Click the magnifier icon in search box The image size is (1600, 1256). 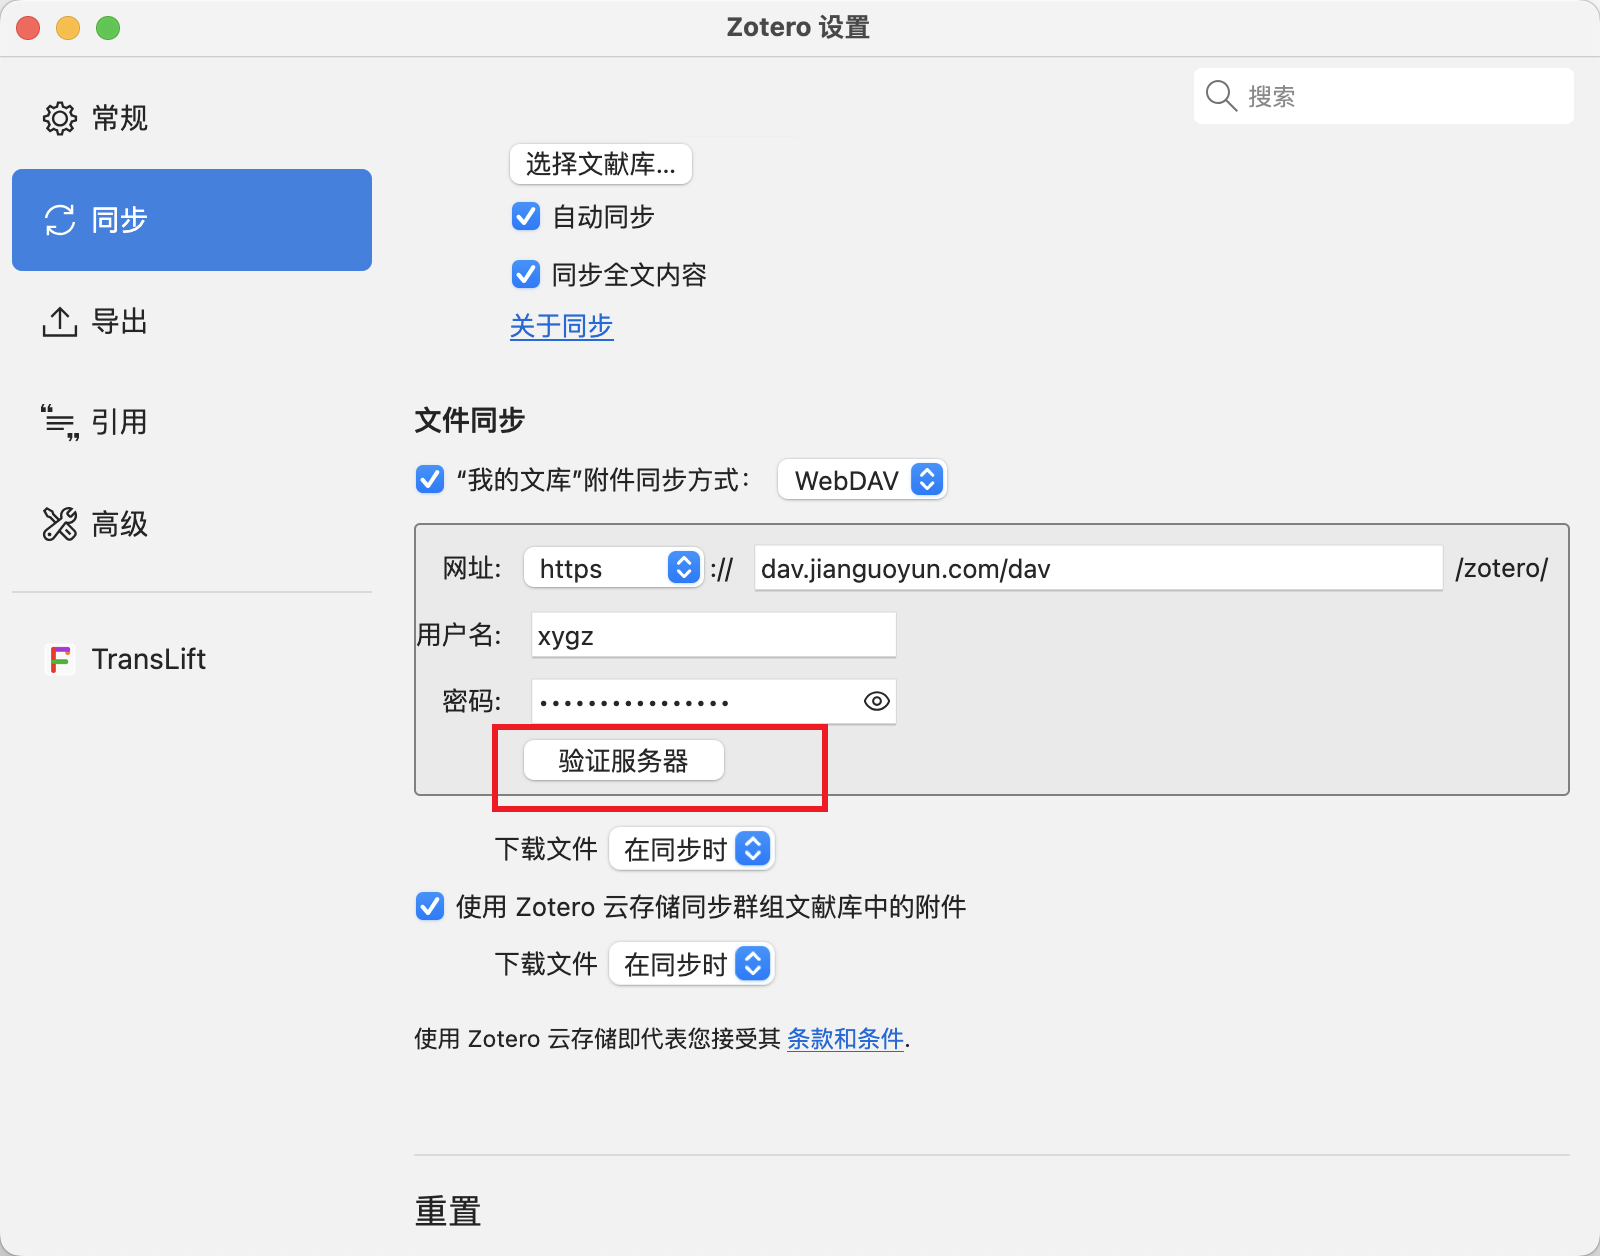(x=1221, y=96)
